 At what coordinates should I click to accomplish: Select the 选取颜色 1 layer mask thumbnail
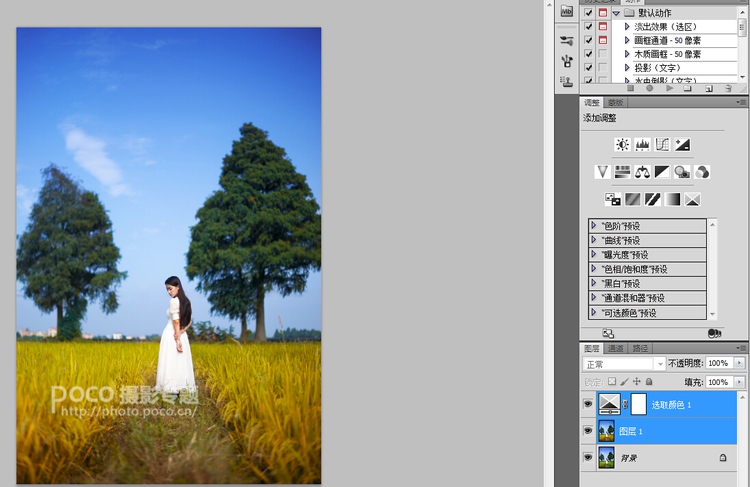point(639,404)
